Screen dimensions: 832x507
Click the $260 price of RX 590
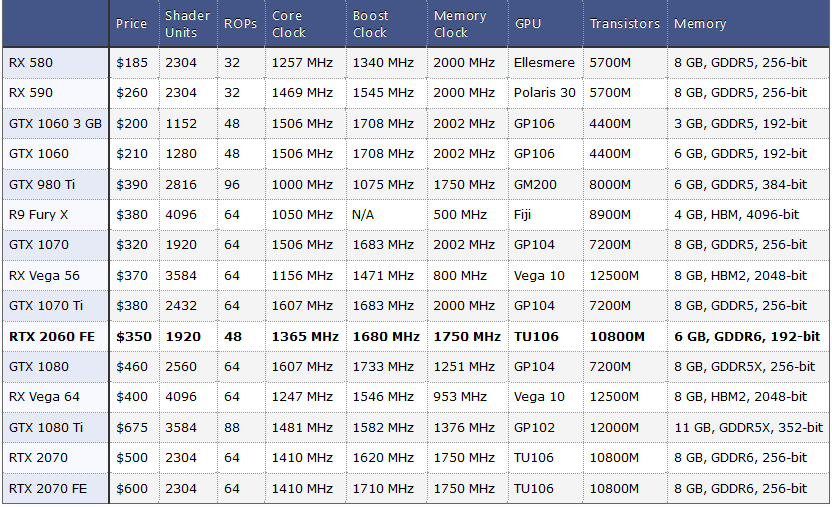point(132,93)
